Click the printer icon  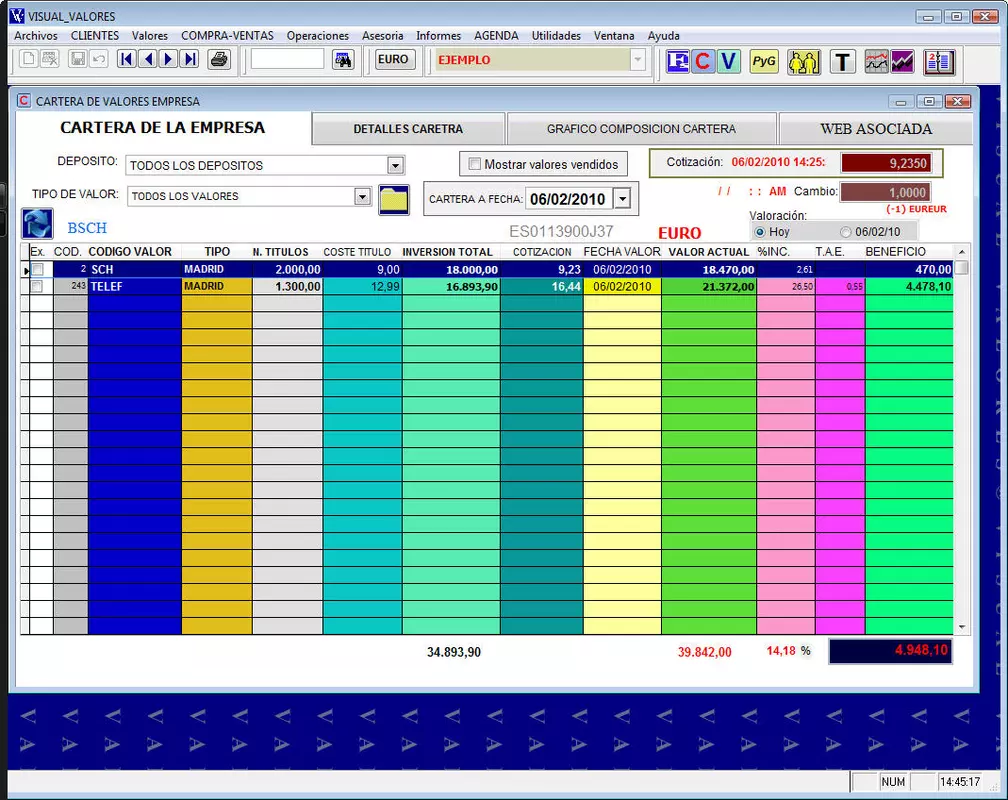219,60
